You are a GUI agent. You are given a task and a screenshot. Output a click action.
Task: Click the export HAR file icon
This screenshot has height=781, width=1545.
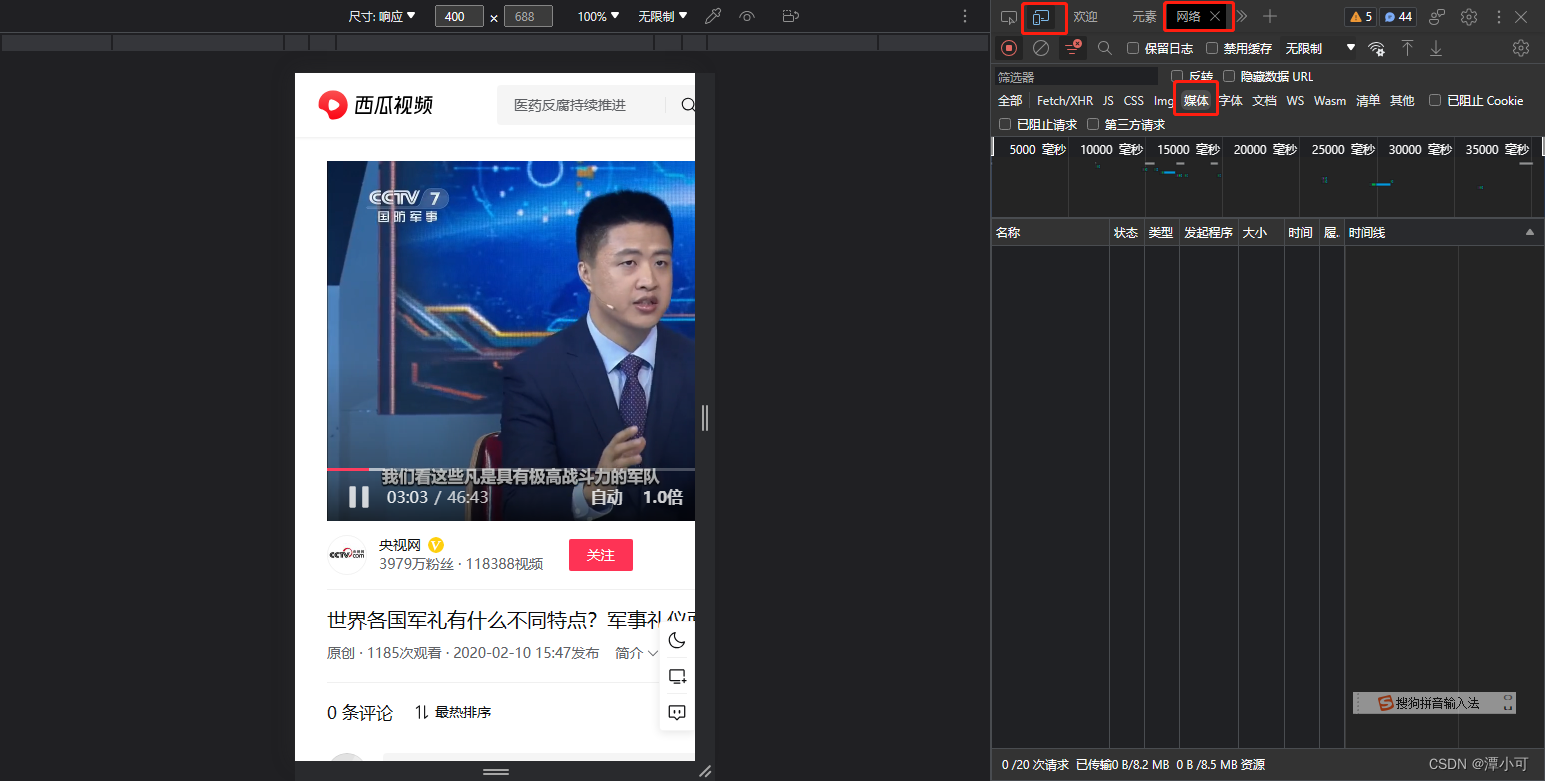pyautogui.click(x=1436, y=47)
